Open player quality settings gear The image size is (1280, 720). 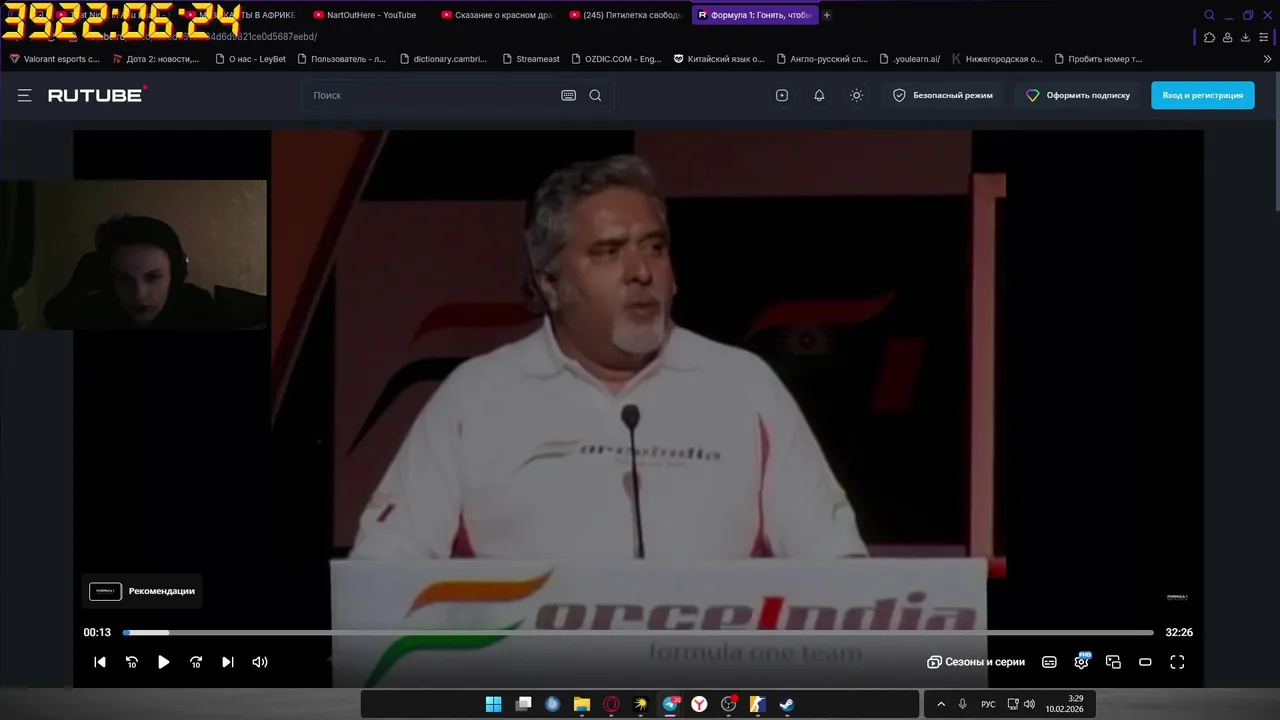coord(1081,662)
